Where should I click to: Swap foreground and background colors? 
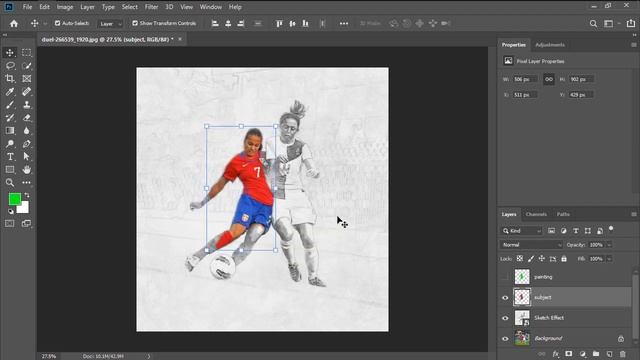pyautogui.click(x=27, y=196)
